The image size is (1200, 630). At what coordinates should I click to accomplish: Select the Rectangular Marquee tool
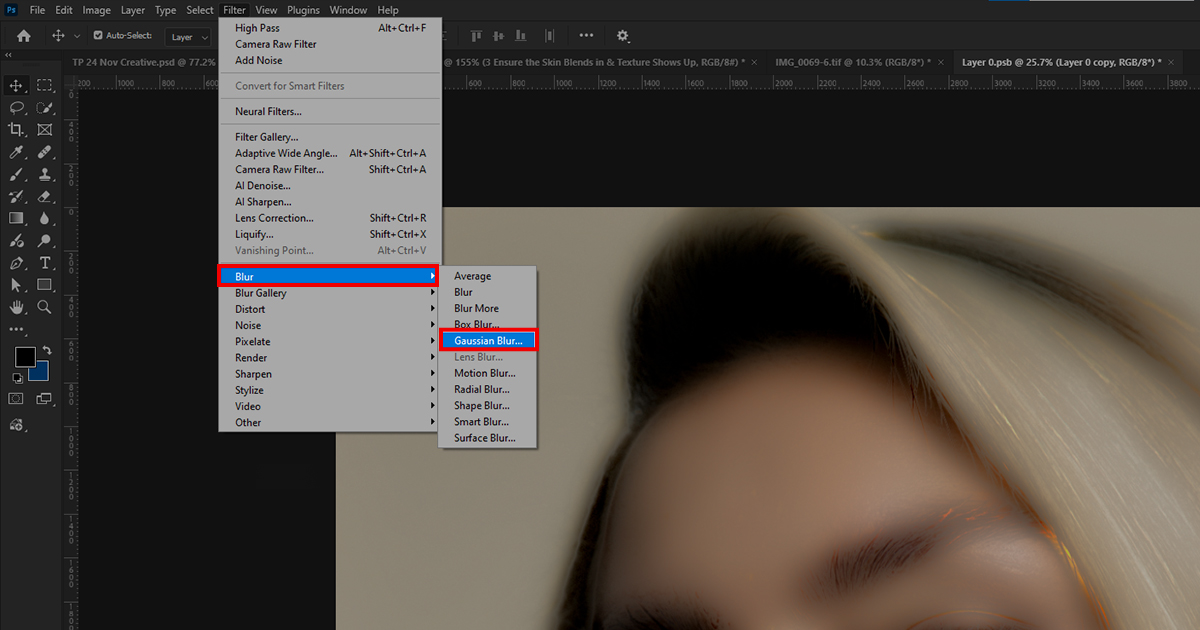click(x=45, y=86)
